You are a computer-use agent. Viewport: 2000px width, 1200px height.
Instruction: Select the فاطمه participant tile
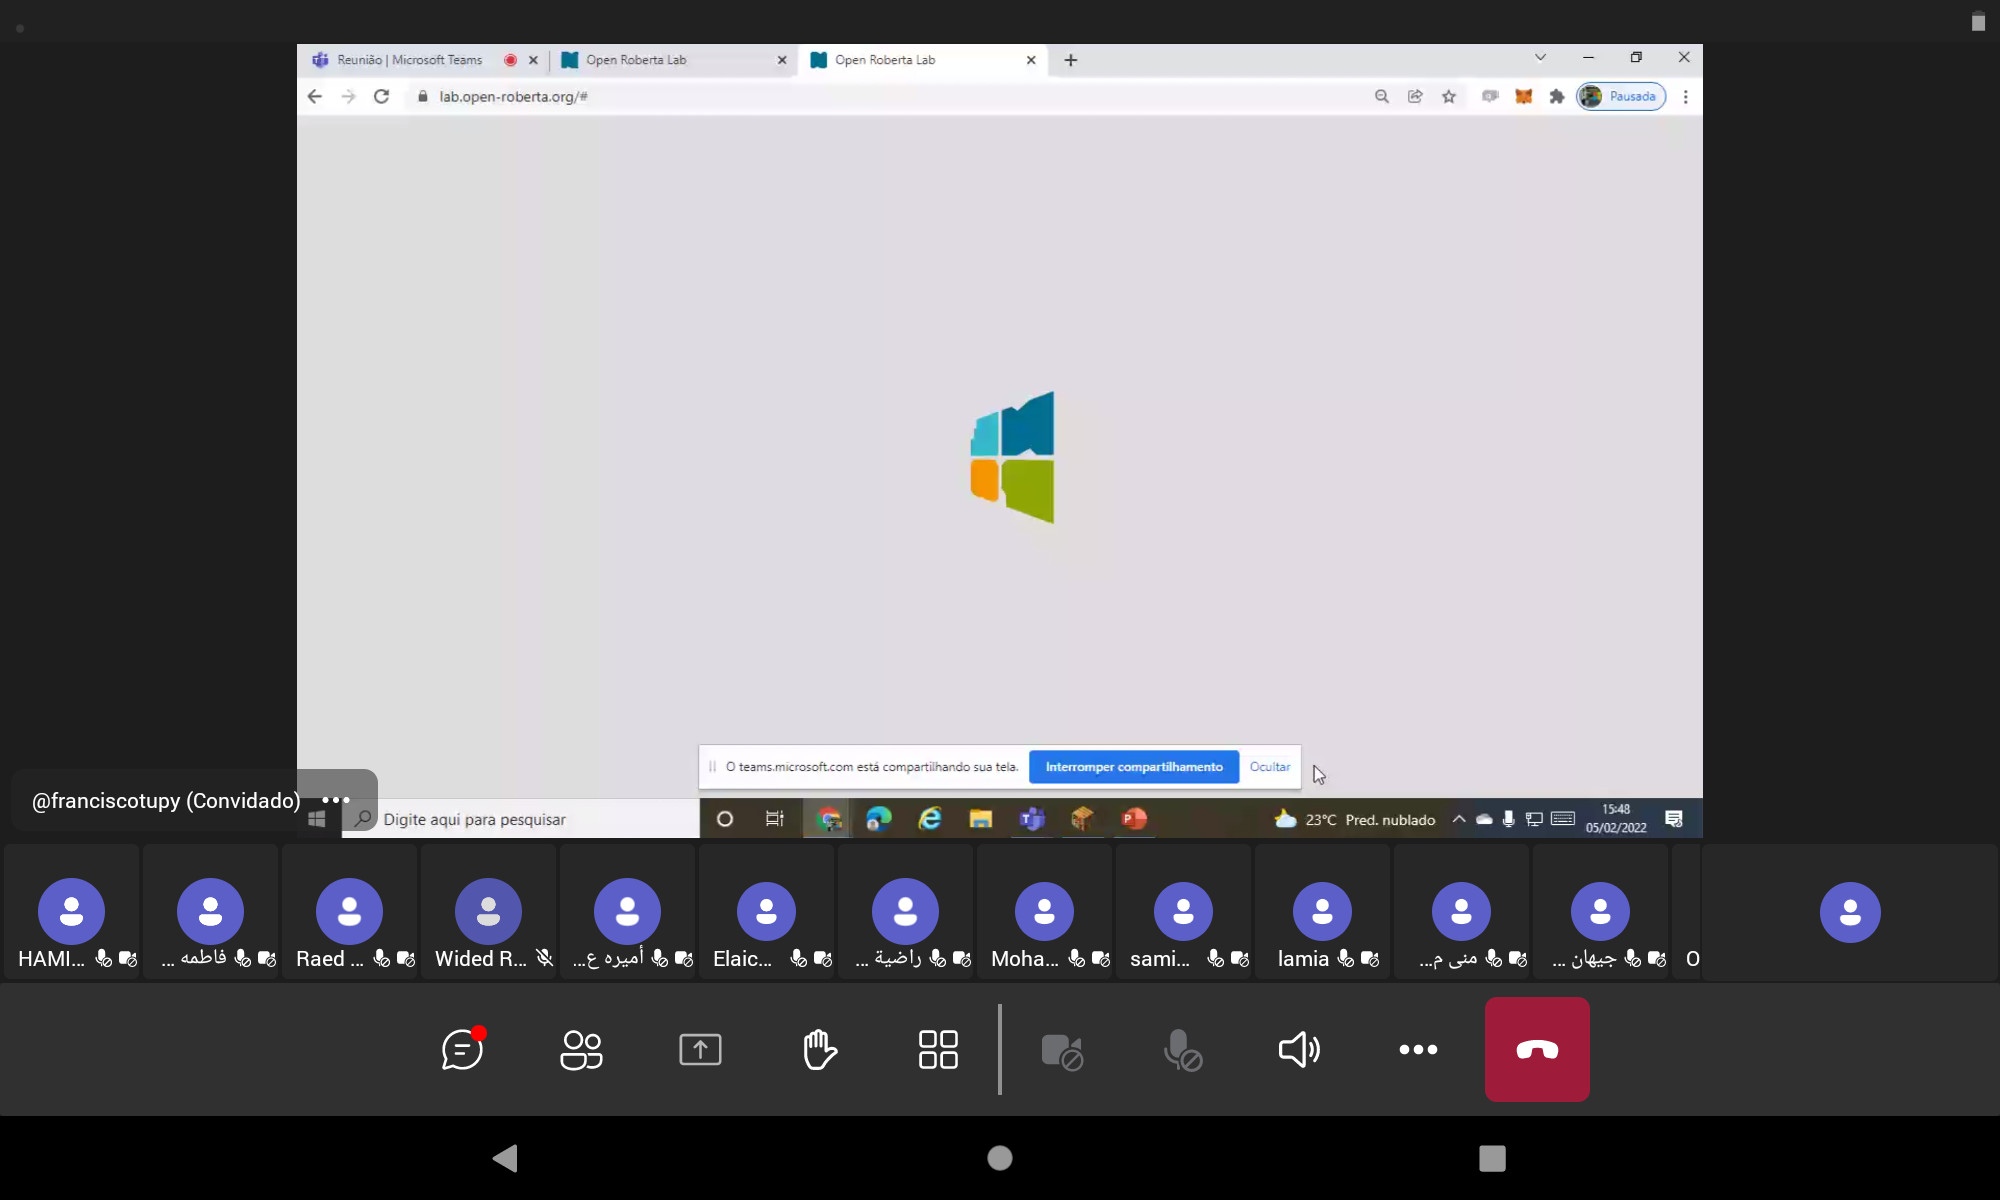[x=210, y=911]
